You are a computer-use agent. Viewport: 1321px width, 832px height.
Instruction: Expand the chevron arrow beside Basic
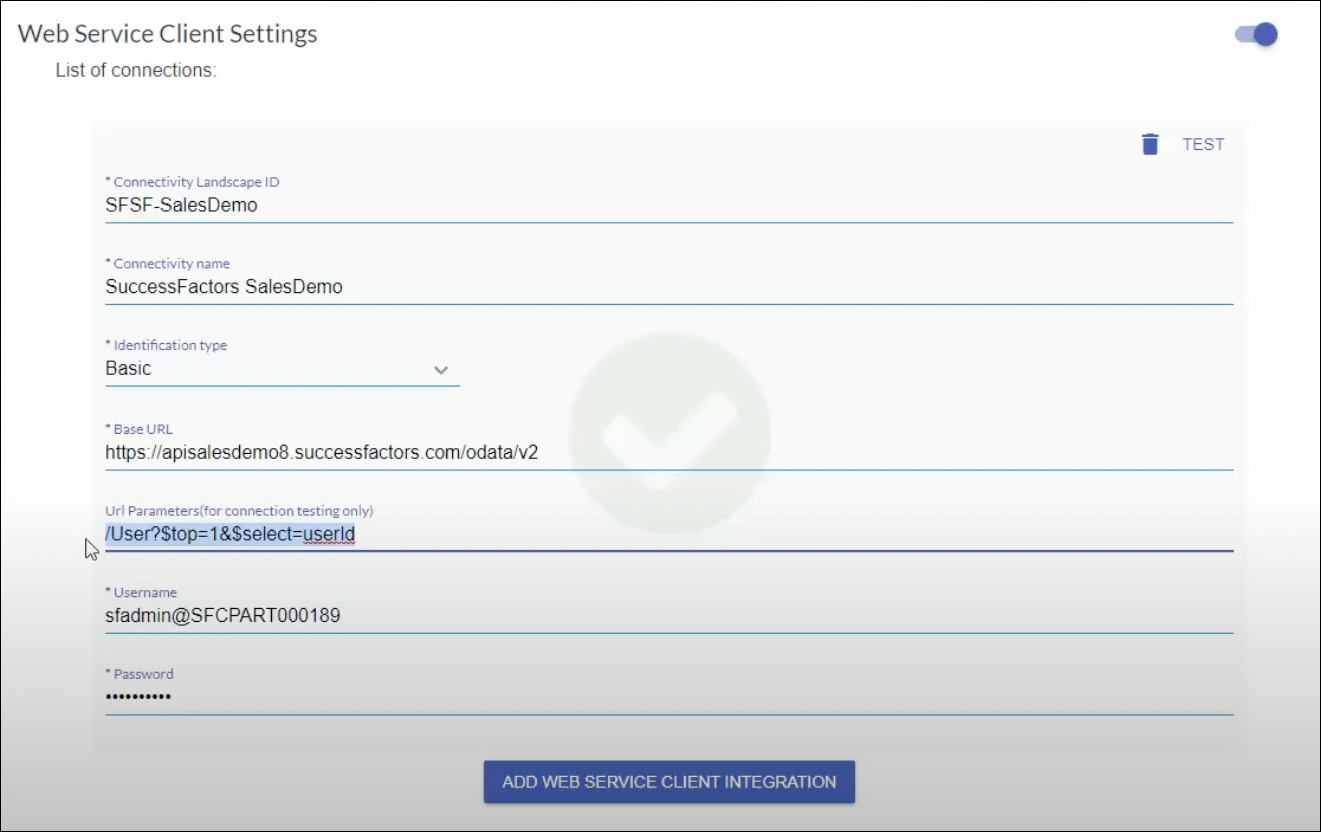pos(441,370)
